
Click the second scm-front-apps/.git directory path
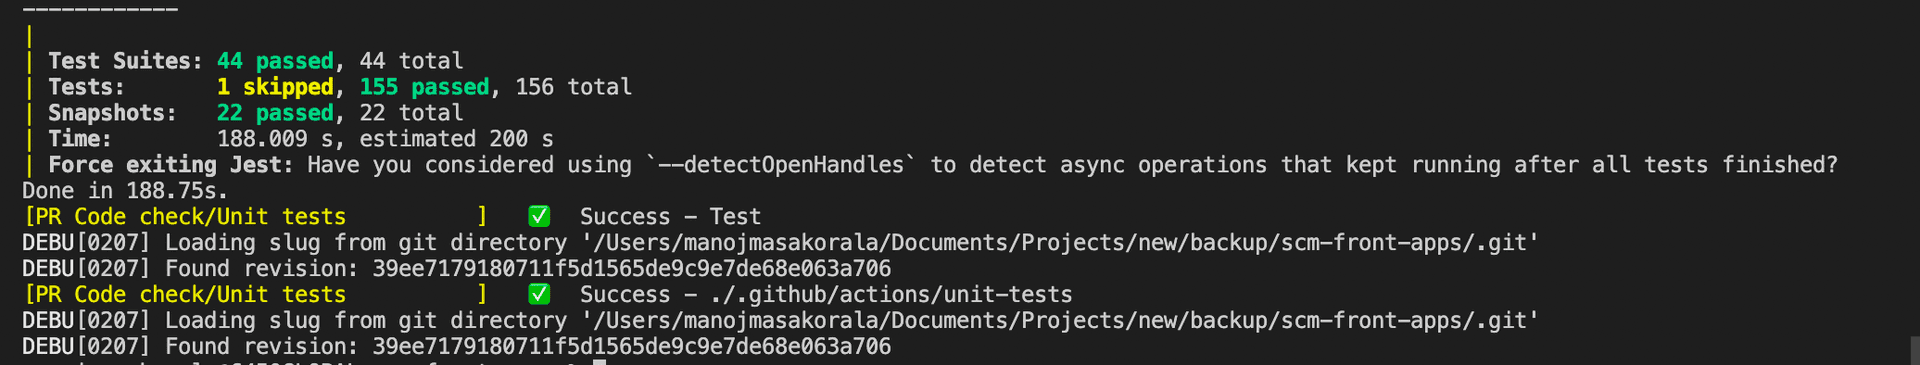(x=1061, y=320)
